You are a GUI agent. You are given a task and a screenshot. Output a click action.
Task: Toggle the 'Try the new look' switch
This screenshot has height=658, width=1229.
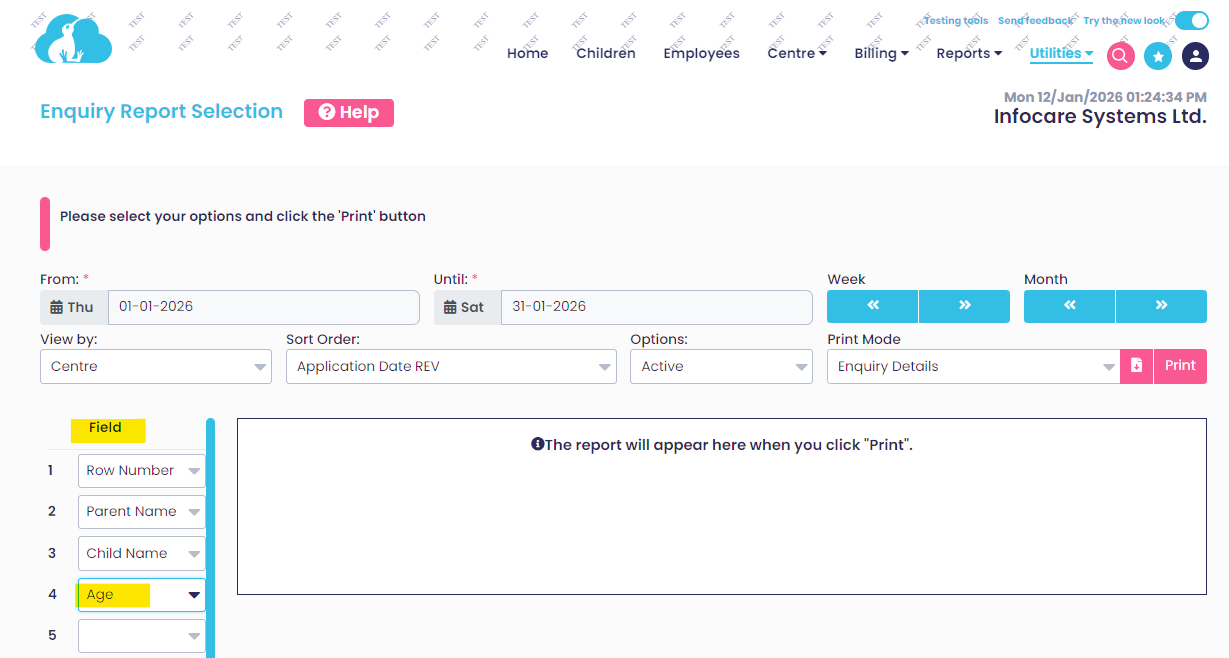point(1192,19)
